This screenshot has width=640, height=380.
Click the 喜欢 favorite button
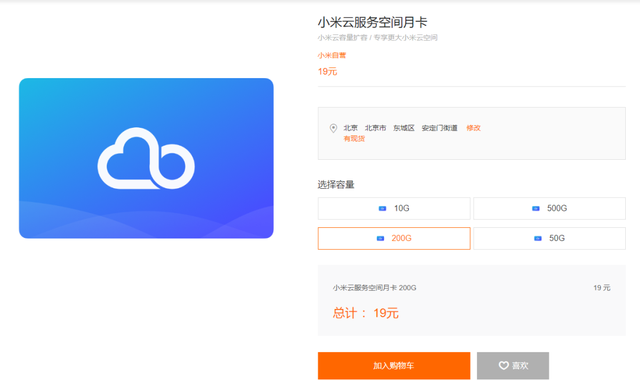tap(513, 365)
